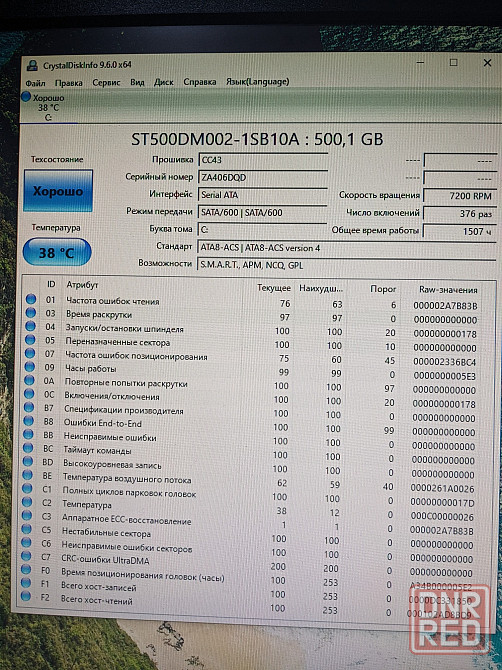Select the Часы работы attribute text
The height and width of the screenshot is (670, 502).
91,368
